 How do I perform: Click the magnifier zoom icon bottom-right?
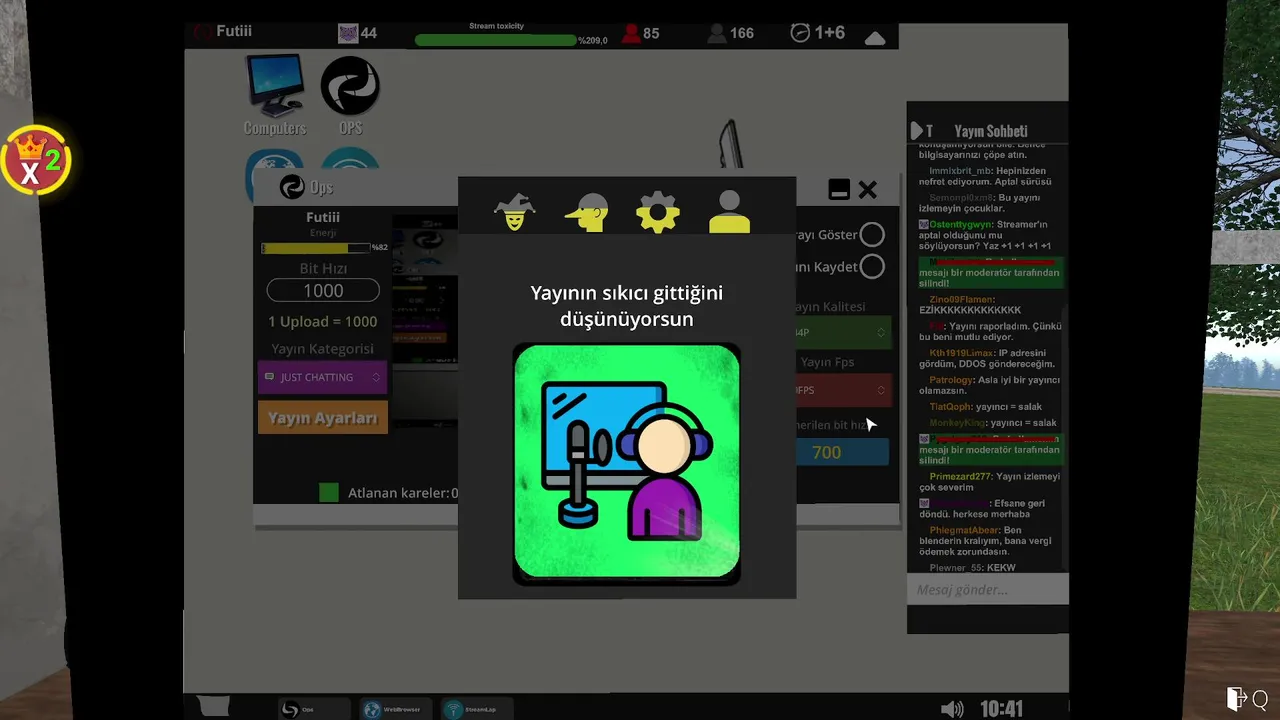[x=1260, y=699]
